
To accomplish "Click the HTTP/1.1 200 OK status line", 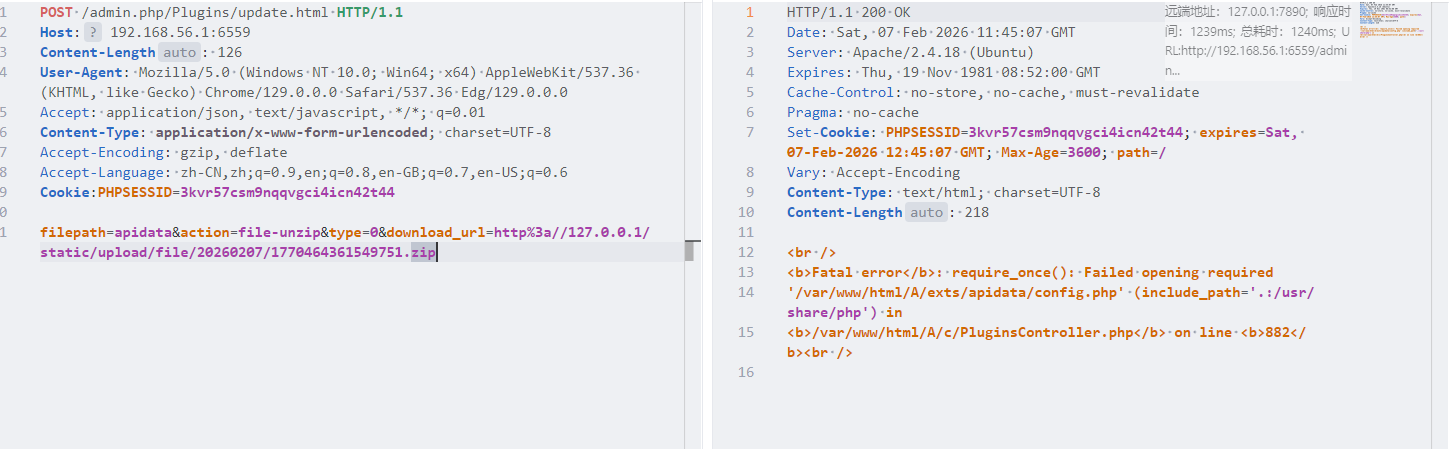I will point(849,12).
